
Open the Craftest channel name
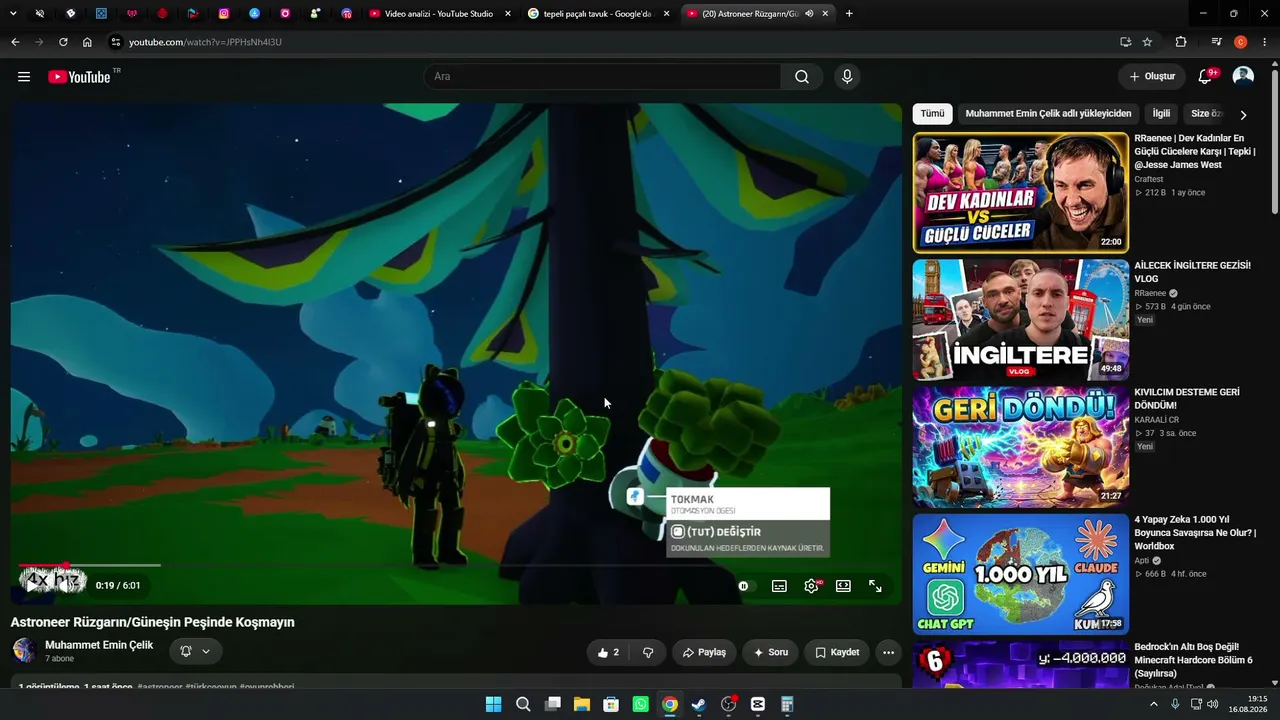[x=1151, y=179]
